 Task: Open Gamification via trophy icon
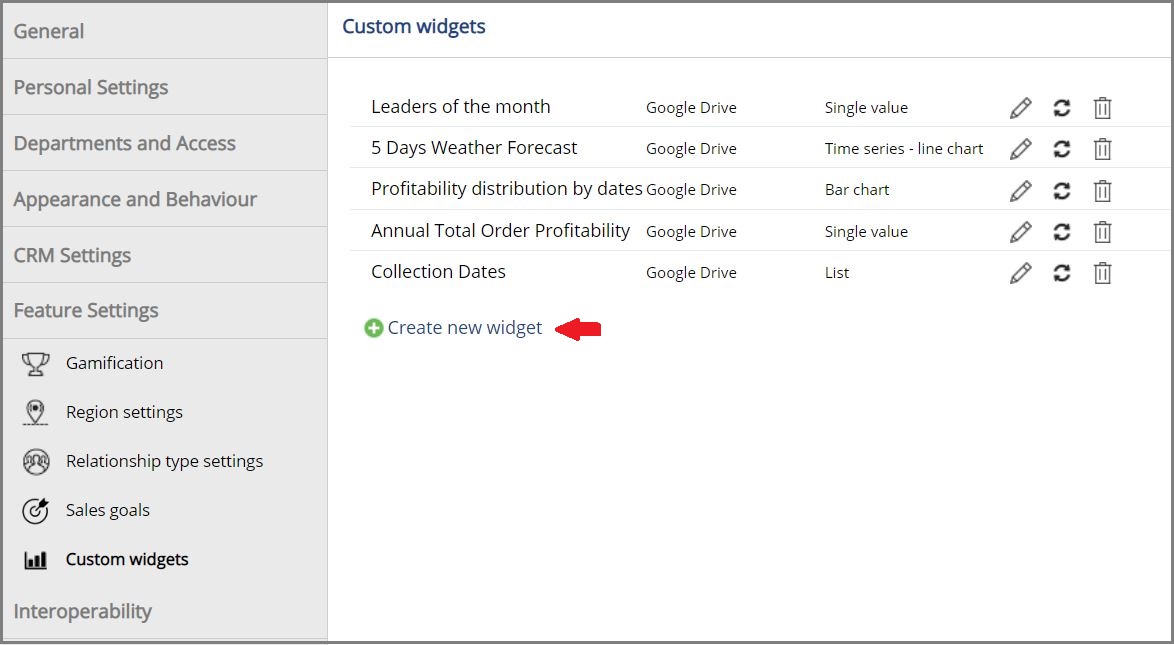click(x=35, y=364)
